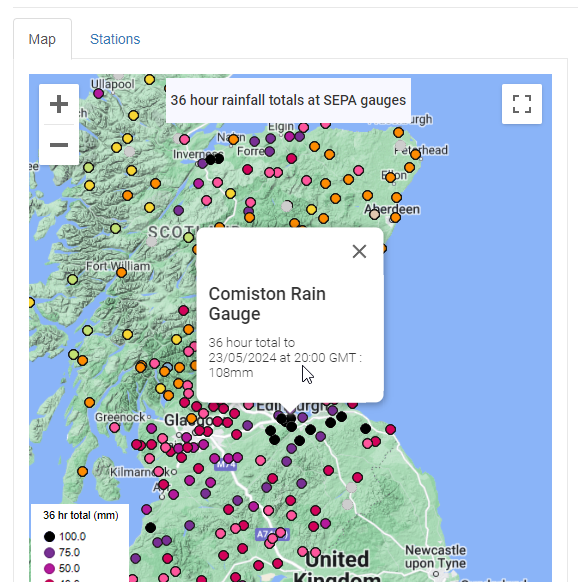Viewport: 578px width, 582px height.
Task: Open the beige gauge marker at Aberdeen
Action: pyautogui.click(x=374, y=214)
